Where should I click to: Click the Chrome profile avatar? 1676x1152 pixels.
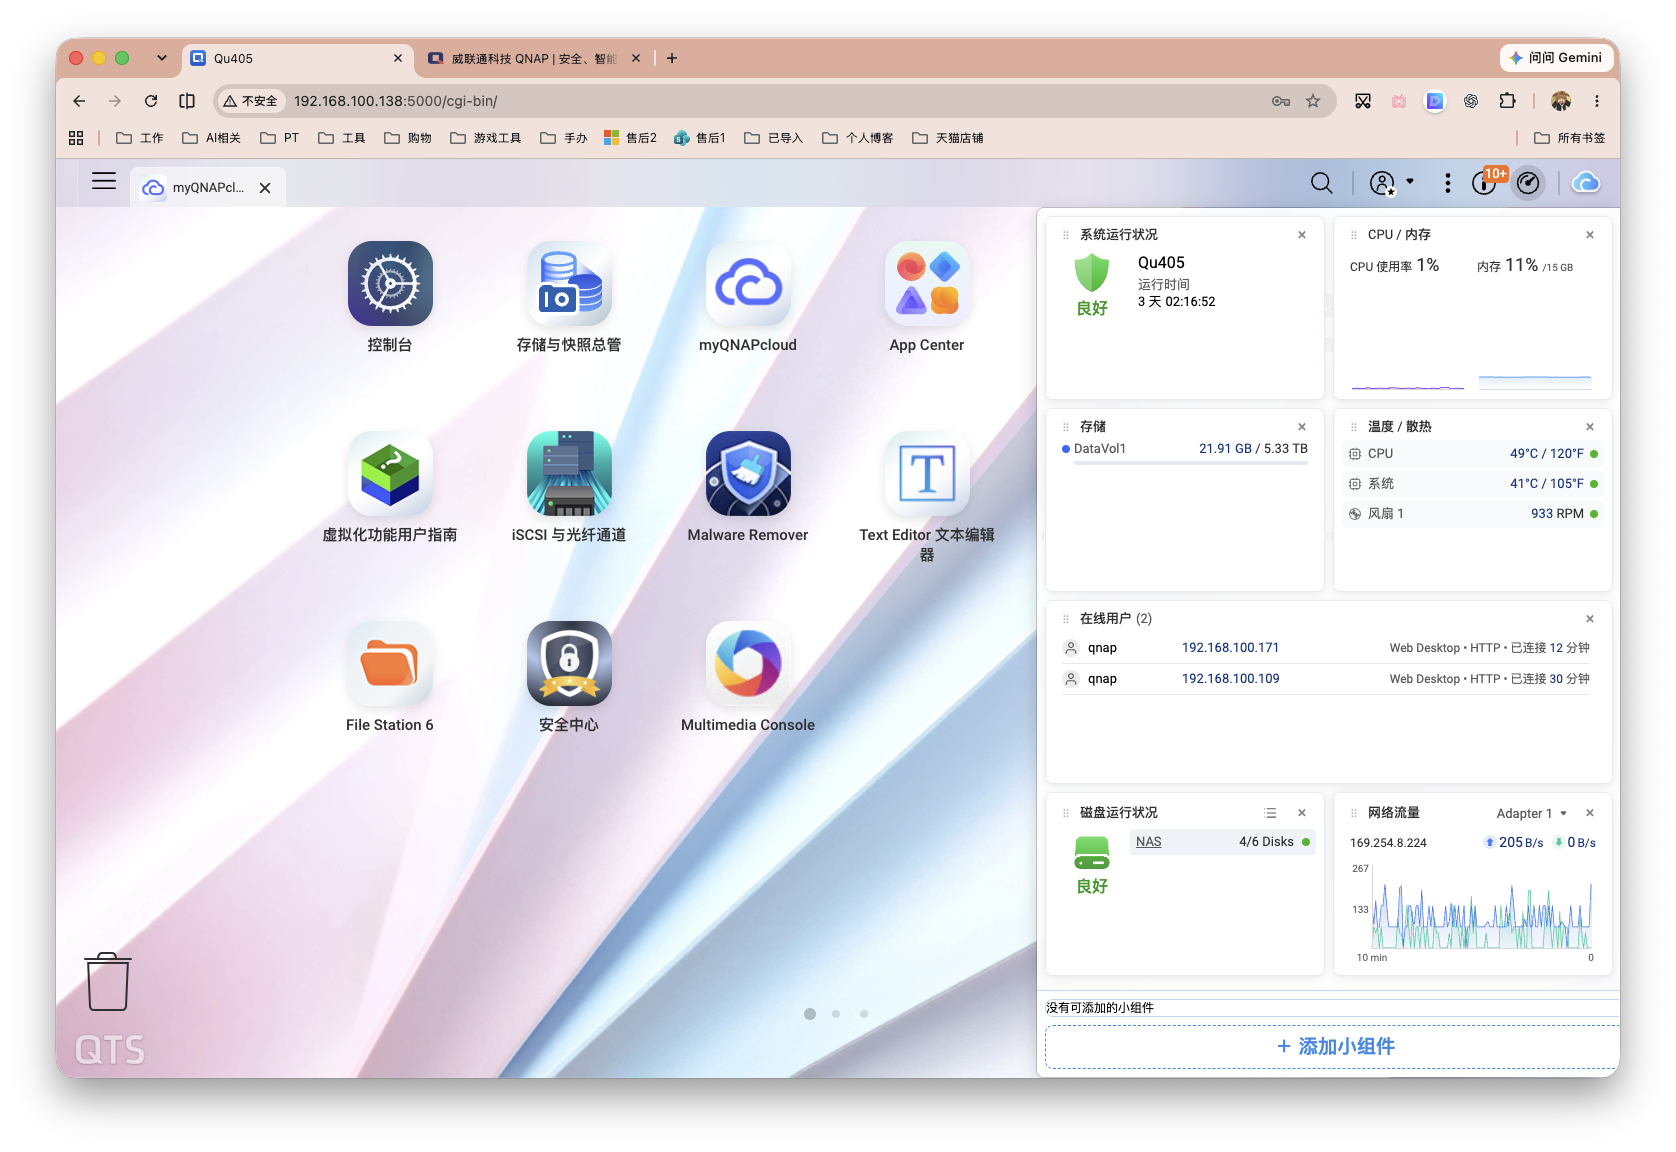pyautogui.click(x=1561, y=101)
